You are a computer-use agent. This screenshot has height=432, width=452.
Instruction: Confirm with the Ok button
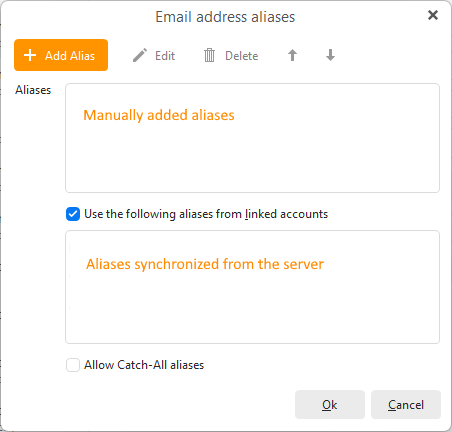pos(330,405)
